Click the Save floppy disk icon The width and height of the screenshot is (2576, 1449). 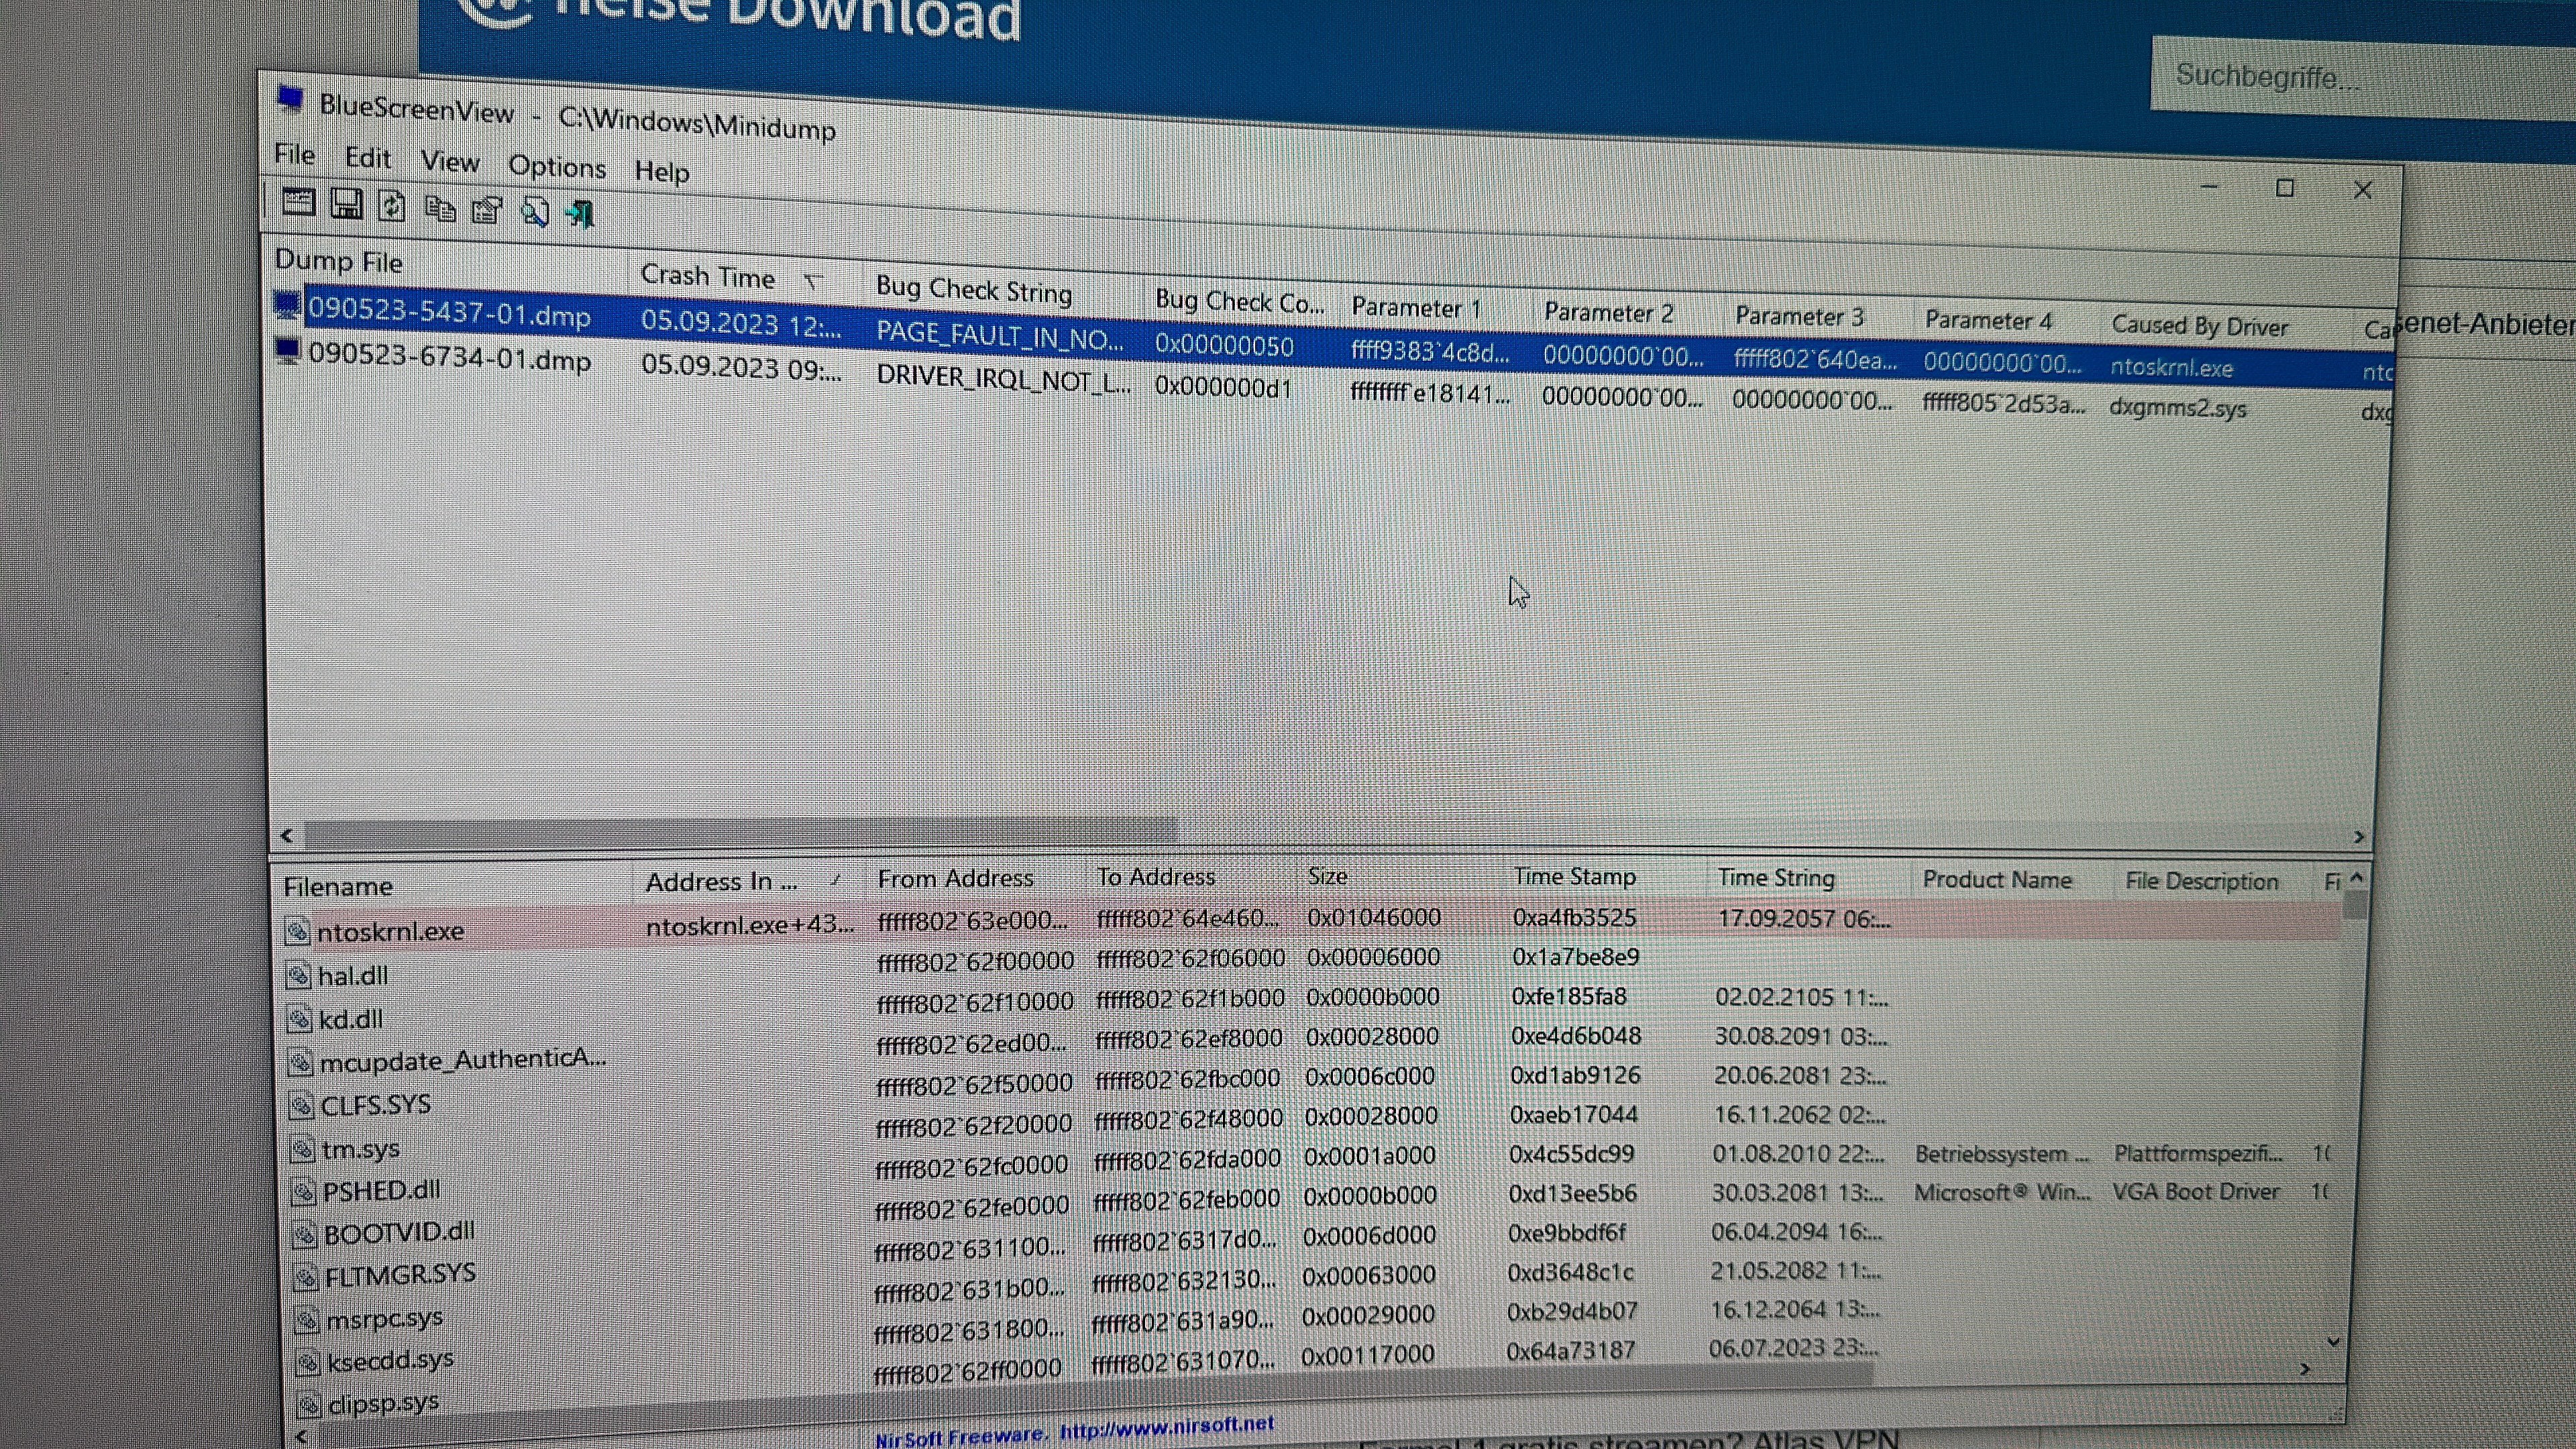[346, 205]
